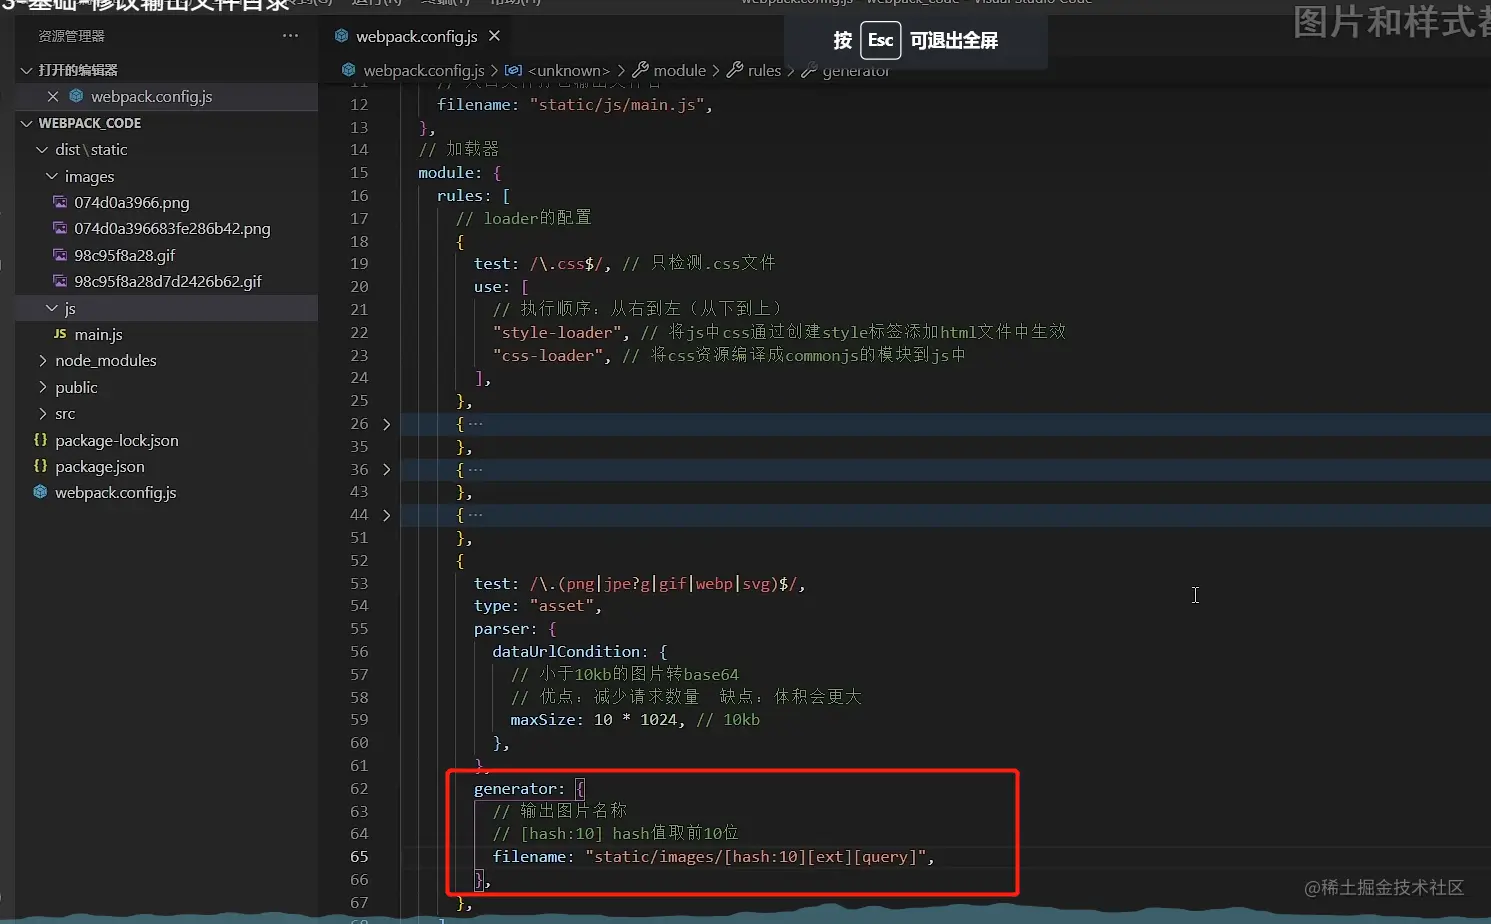1491x924 pixels.
Task: Click the webpack icon on the editor tab
Action: coord(341,36)
